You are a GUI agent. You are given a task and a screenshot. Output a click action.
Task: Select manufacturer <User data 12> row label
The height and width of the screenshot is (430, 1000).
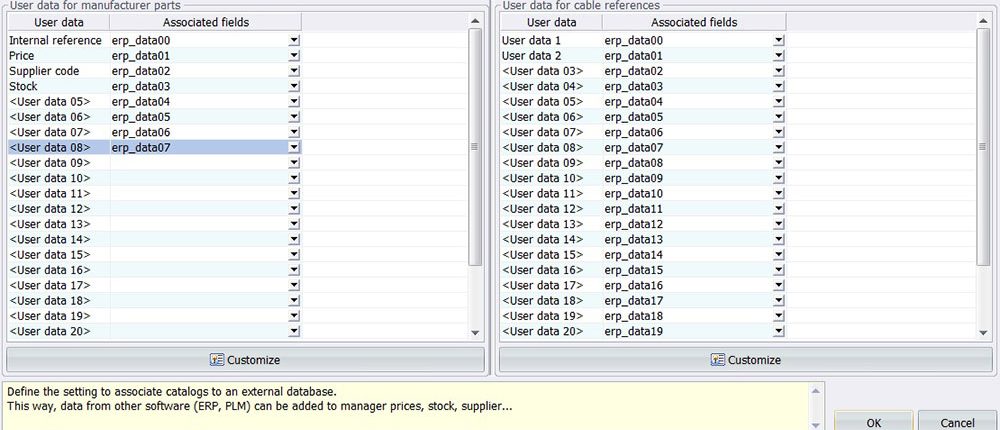click(50, 209)
